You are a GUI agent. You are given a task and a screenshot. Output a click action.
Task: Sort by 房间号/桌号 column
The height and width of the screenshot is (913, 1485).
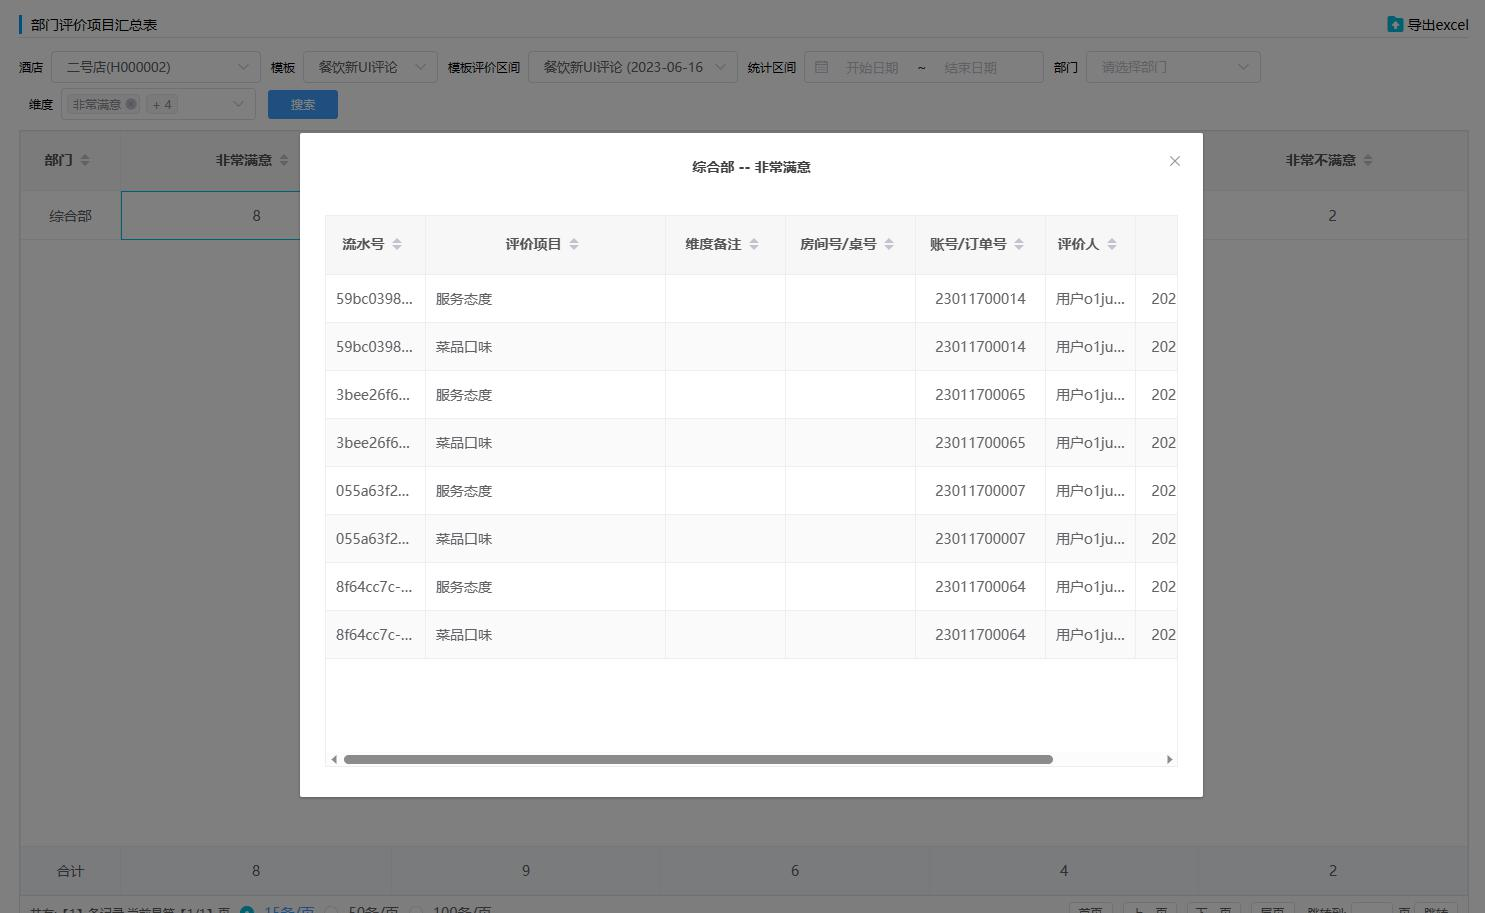click(x=889, y=244)
